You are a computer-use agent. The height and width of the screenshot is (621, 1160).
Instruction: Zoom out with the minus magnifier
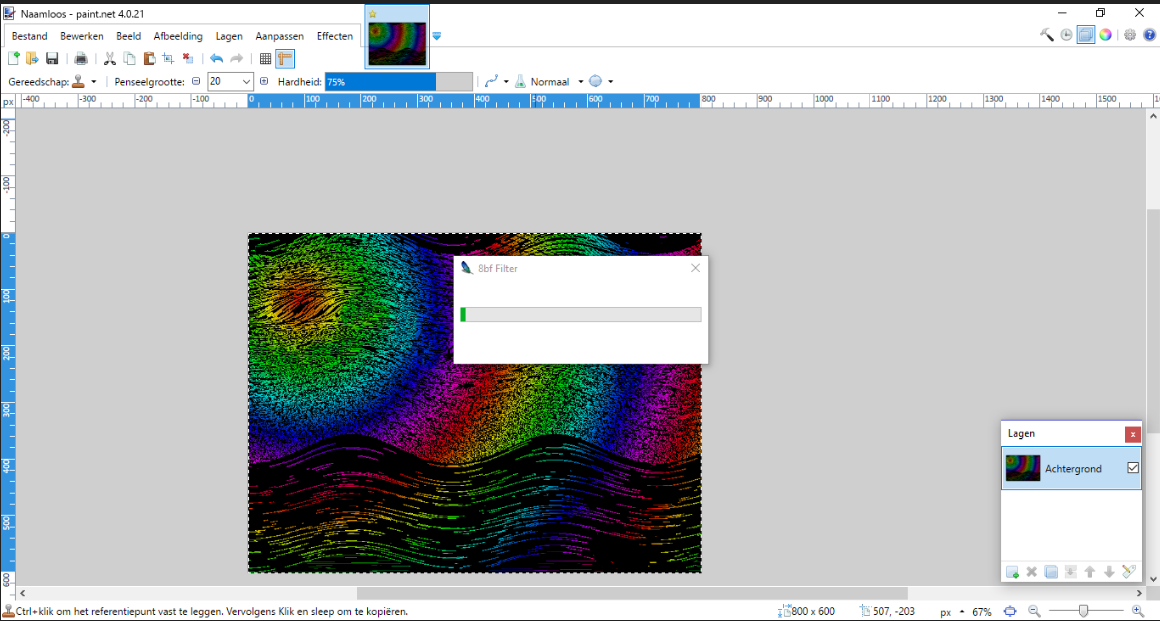tap(1034, 611)
